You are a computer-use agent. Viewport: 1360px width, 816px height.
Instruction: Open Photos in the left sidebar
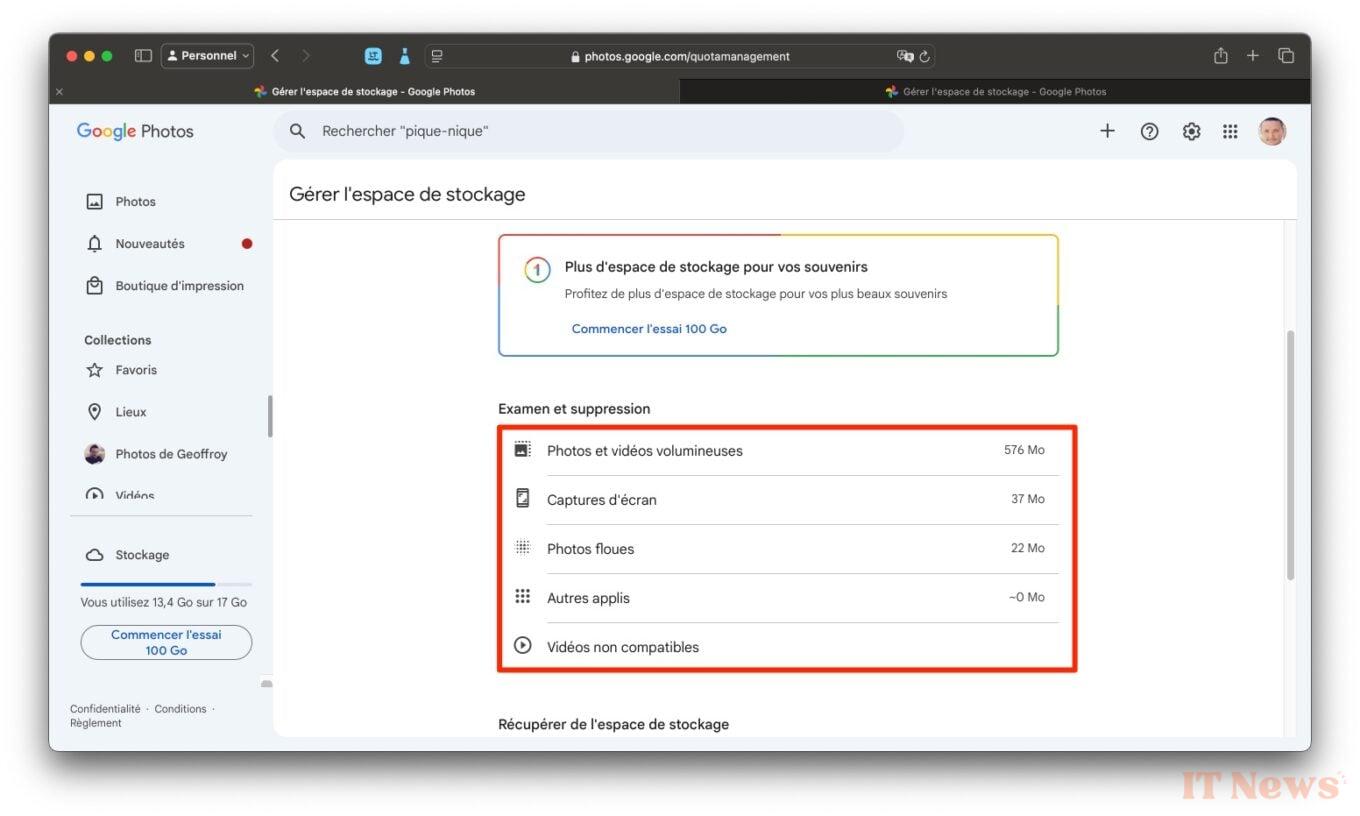(135, 202)
